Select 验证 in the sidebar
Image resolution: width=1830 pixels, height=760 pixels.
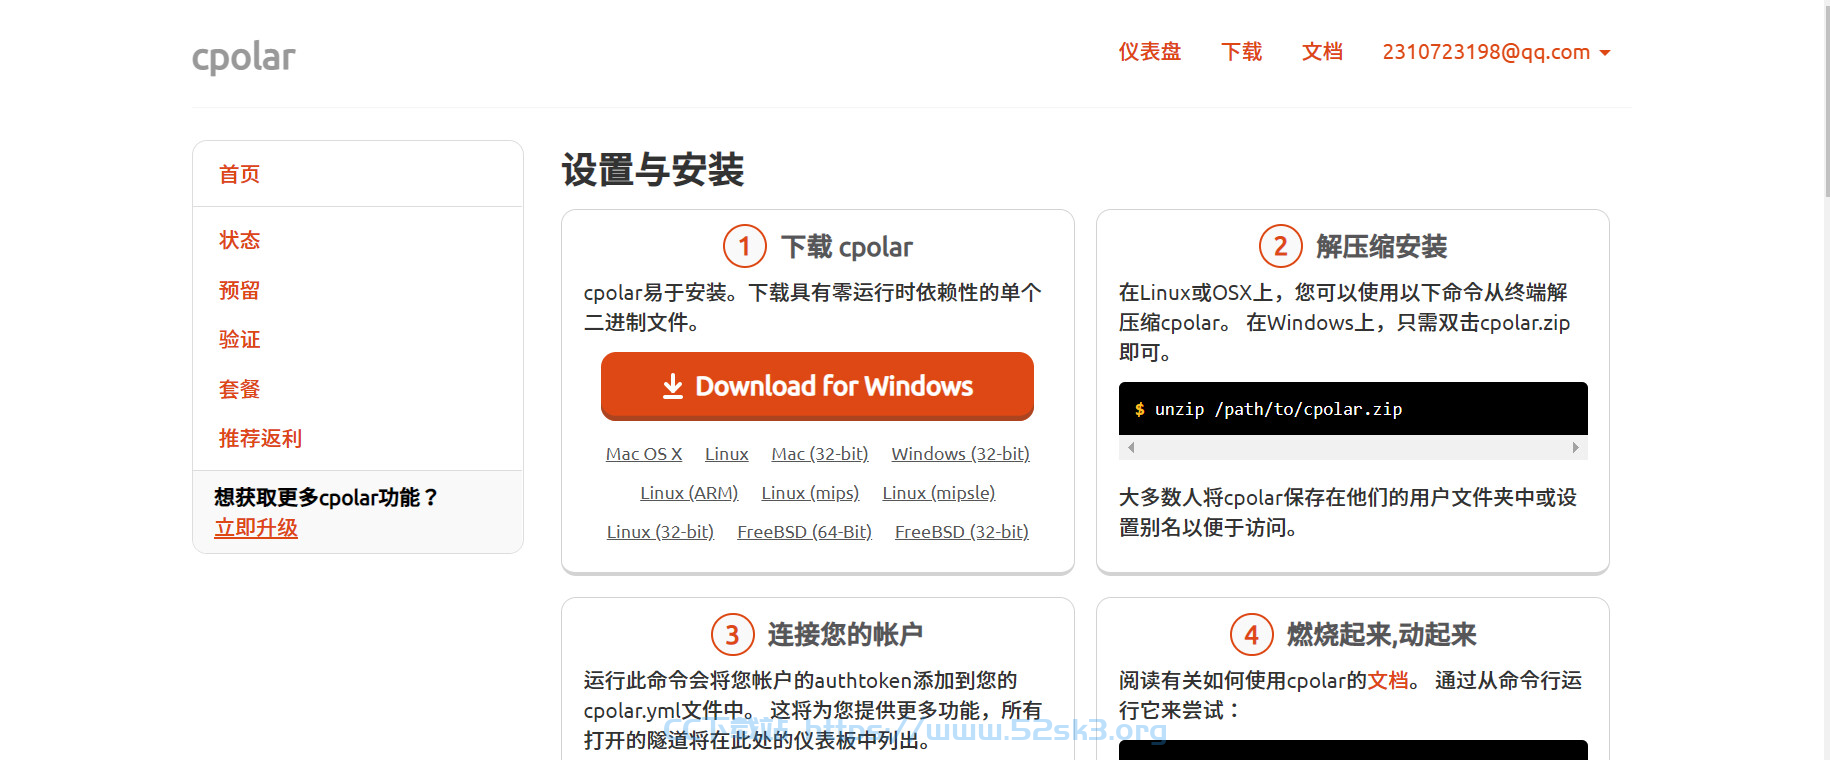[x=240, y=339]
